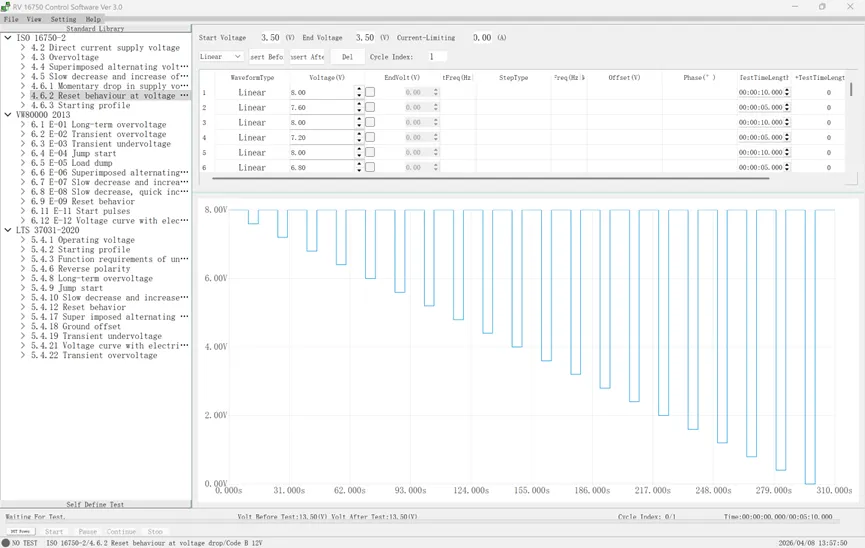
Task: Click the Del button
Action: coord(347,57)
